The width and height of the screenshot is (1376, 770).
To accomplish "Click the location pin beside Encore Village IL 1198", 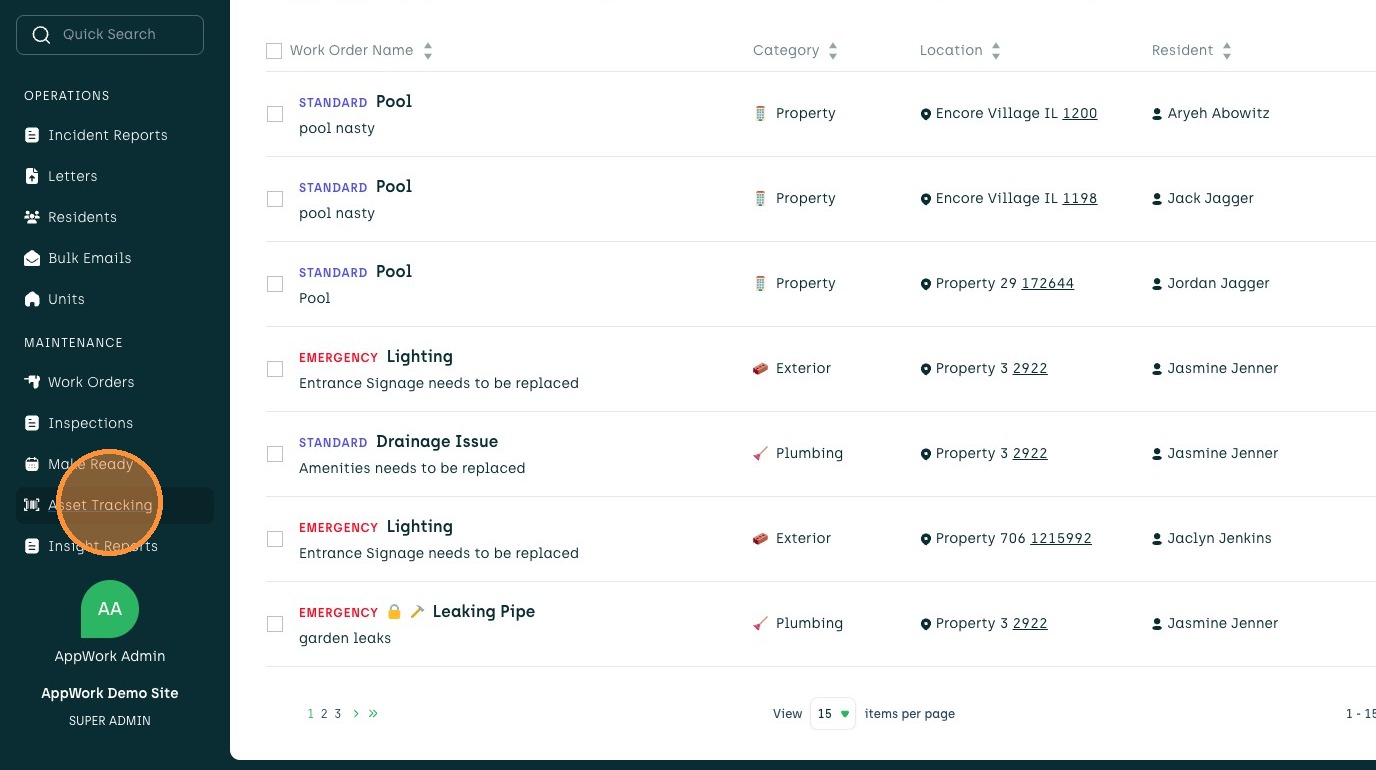I will pos(926,199).
